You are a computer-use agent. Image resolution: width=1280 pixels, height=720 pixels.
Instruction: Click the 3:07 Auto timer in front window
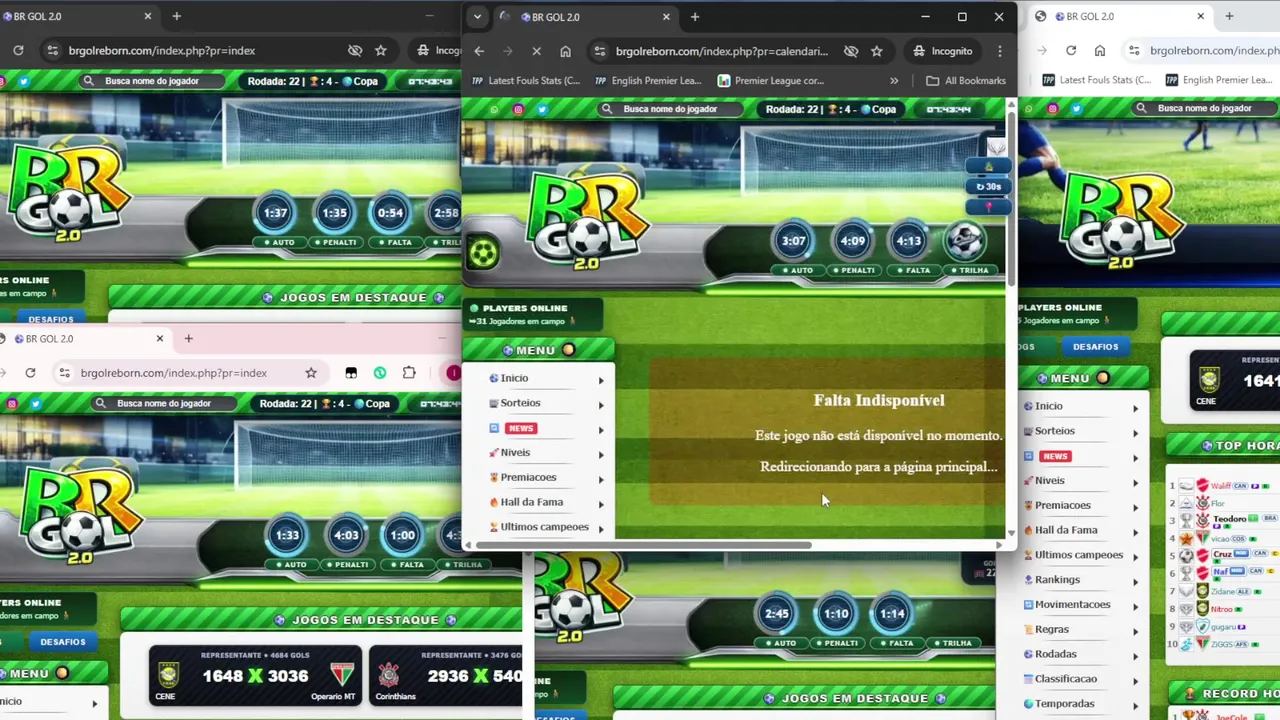(x=793, y=240)
